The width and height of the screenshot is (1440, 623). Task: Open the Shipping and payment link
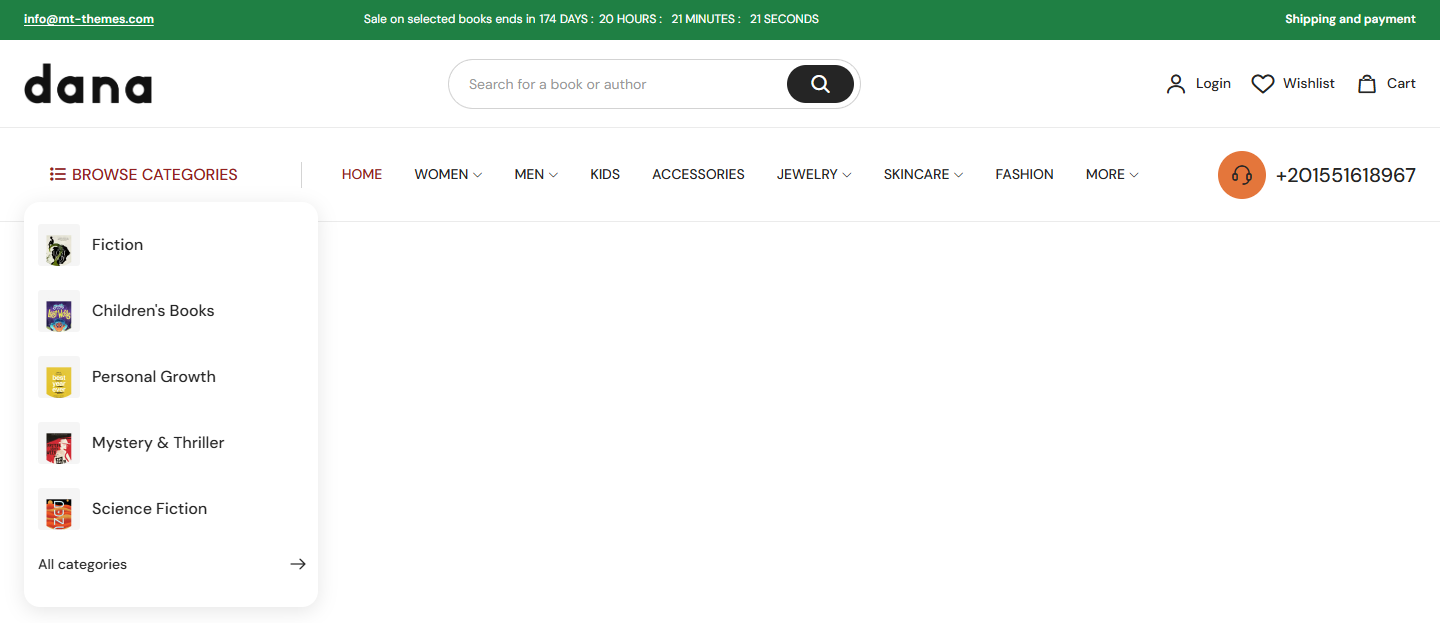coord(1350,19)
